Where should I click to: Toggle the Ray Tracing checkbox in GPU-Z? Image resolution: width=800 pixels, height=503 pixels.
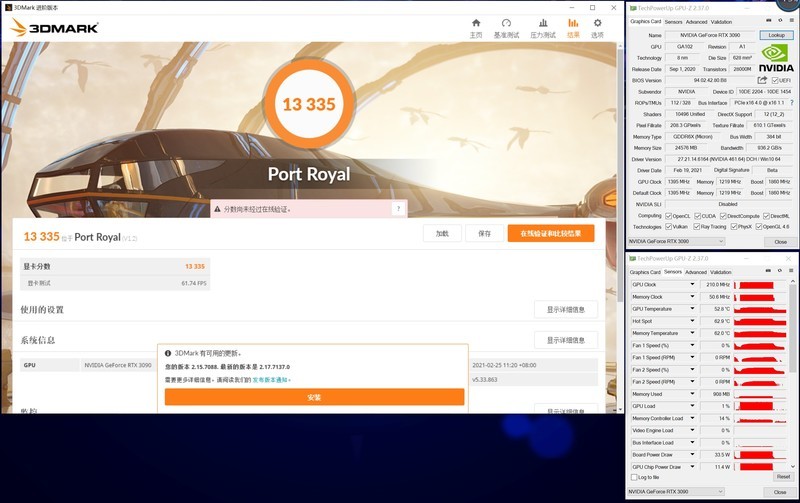(x=696, y=227)
